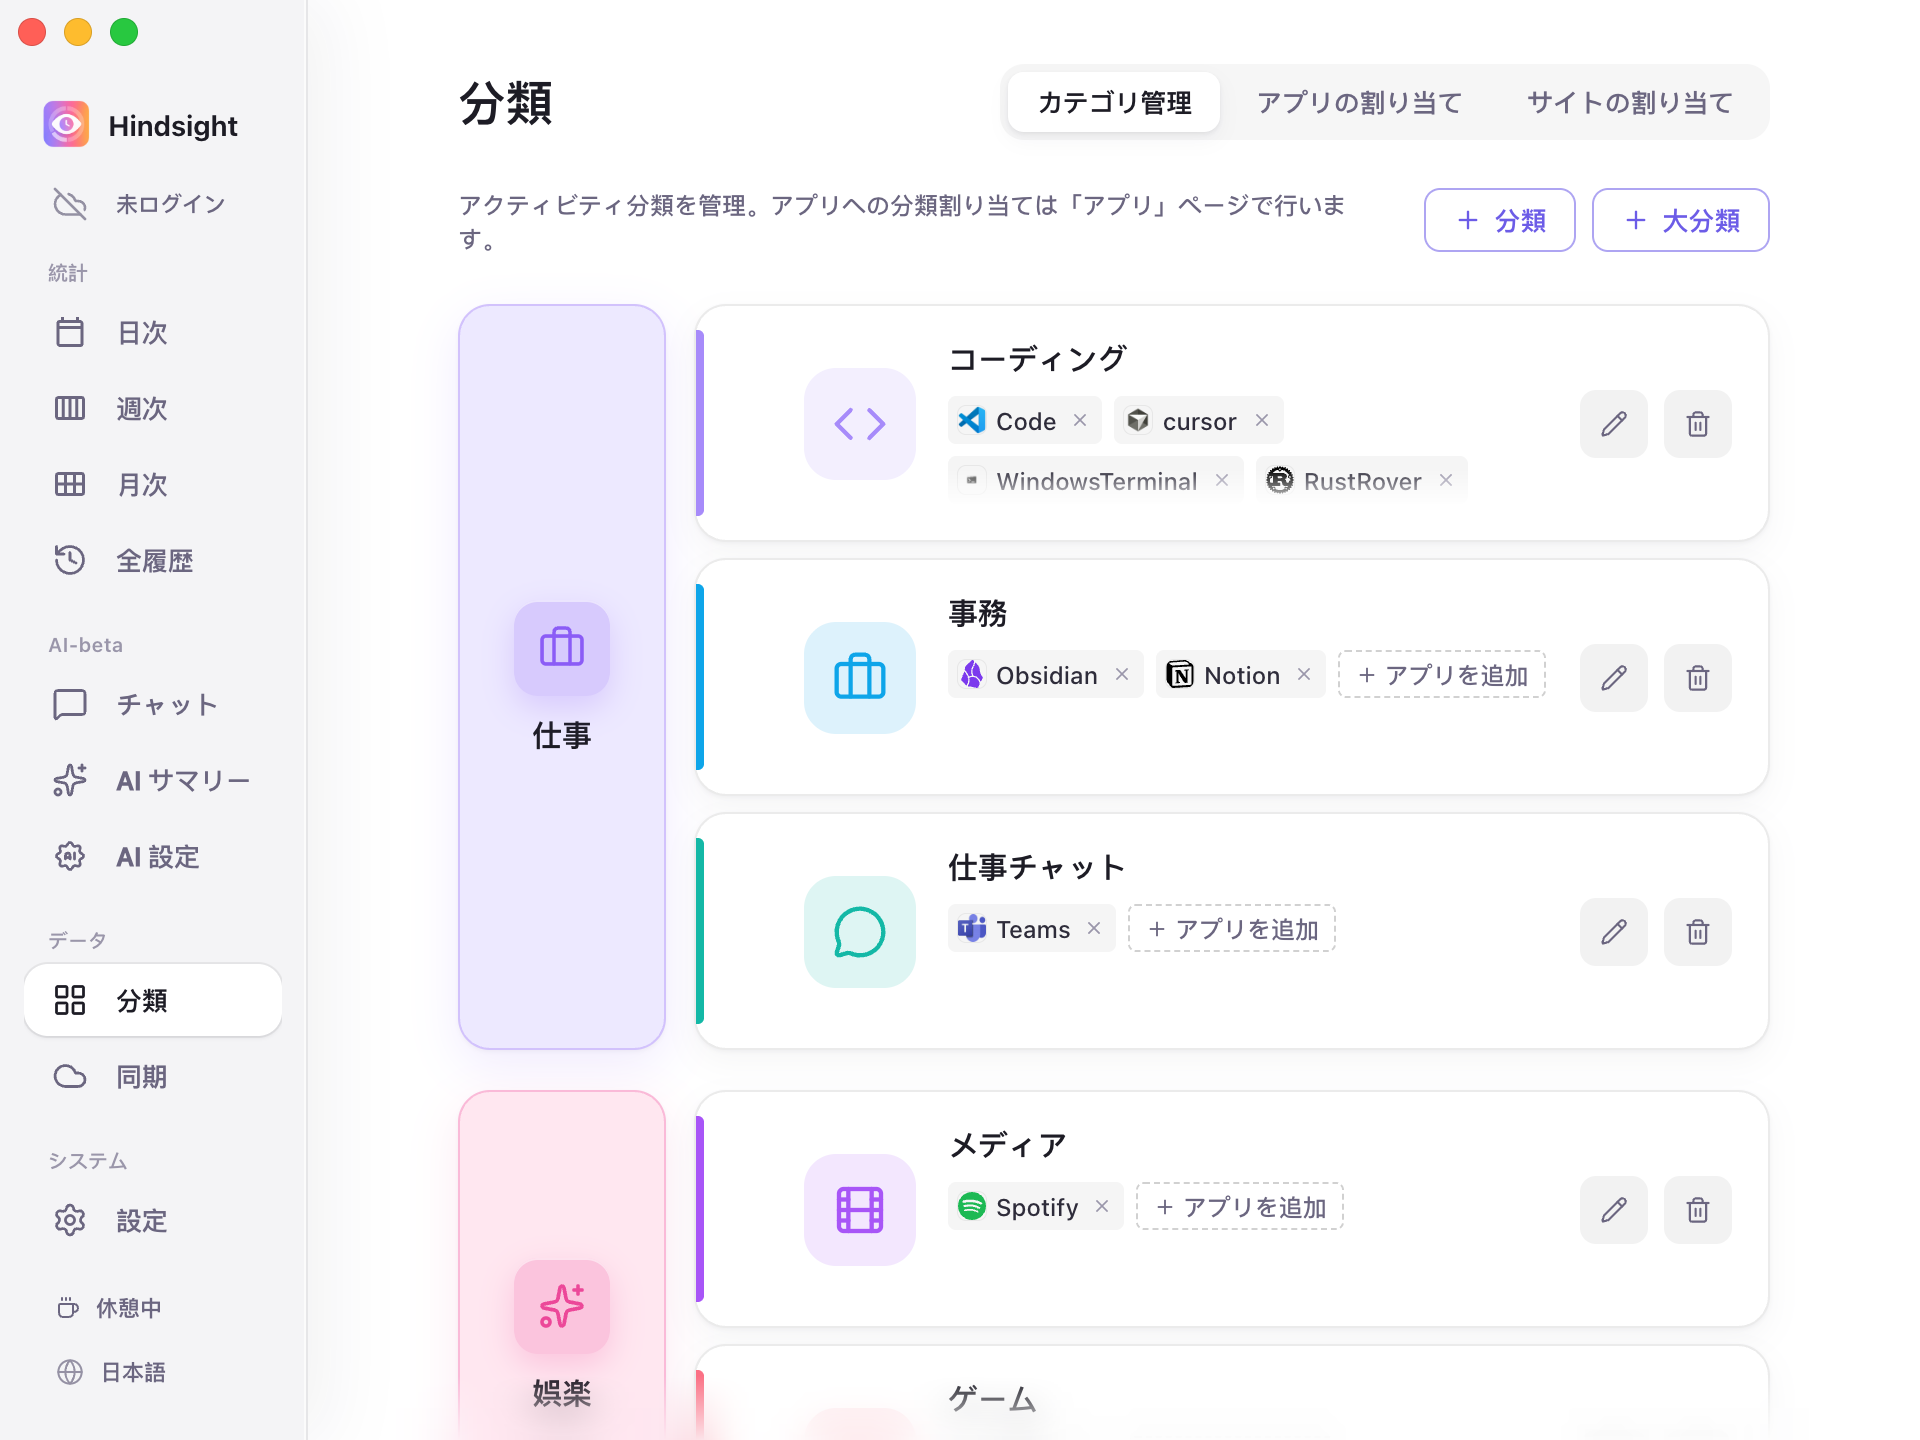Select the 仕事 major category card
Image resolution: width=1920 pixels, height=1440 pixels.
click(562, 677)
